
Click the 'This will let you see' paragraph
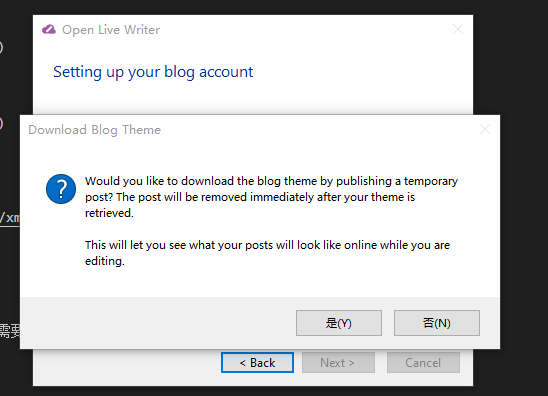pos(267,253)
